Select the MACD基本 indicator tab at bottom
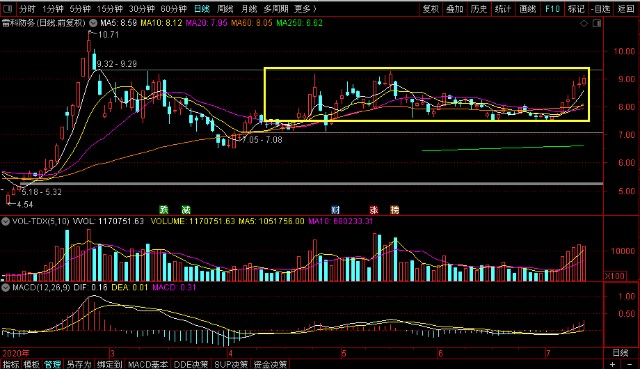This screenshot has width=640, height=369. tap(148, 364)
